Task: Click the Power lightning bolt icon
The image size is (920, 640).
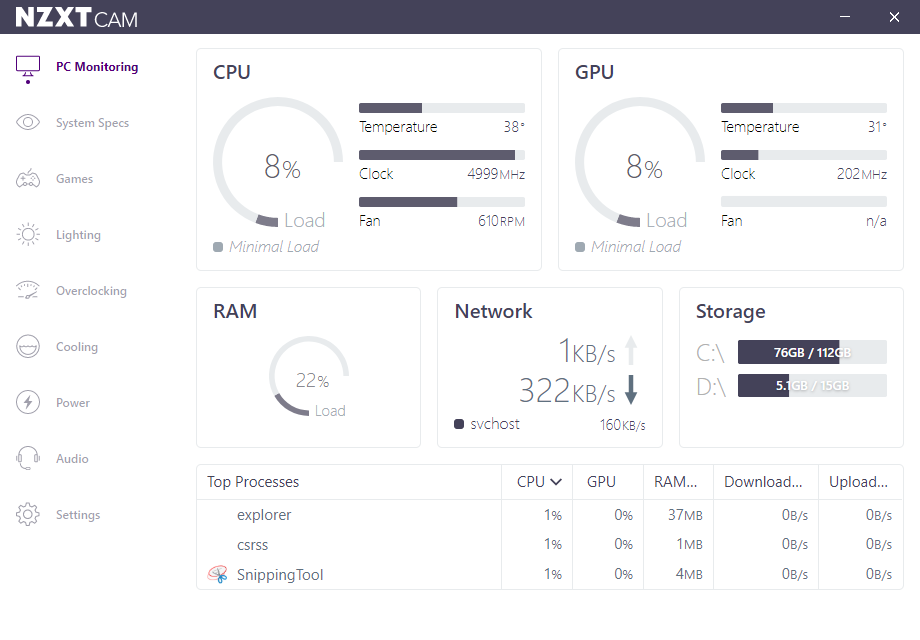Action: [x=28, y=402]
